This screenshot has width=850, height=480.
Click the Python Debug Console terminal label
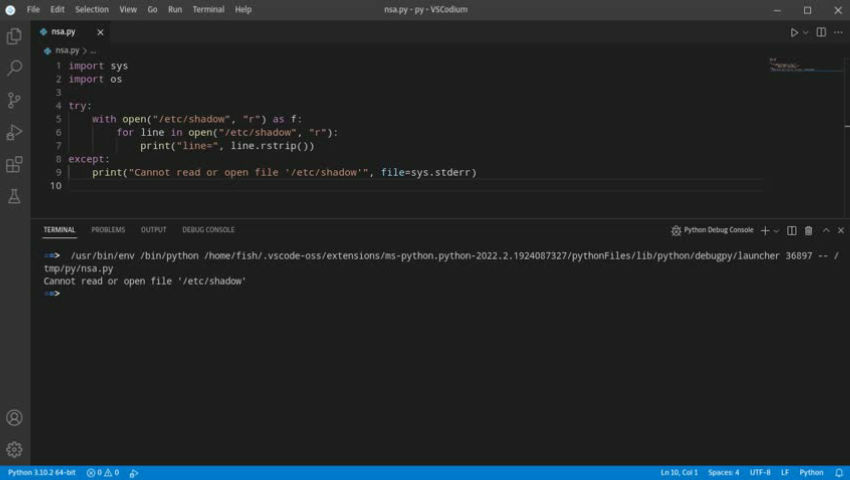click(x=718, y=230)
